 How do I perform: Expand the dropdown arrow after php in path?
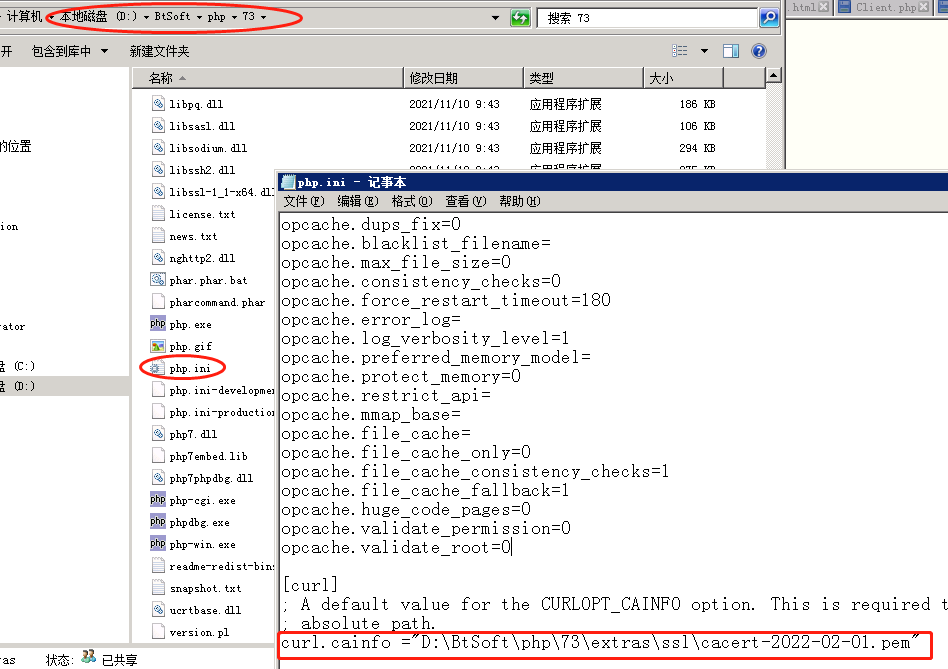[x=234, y=17]
